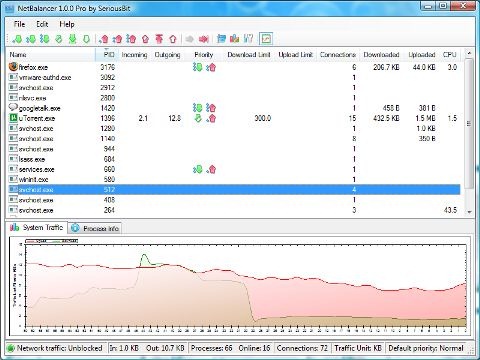Click the process list vertical scrollbar thumb
This screenshot has height=360, width=480.
pyautogui.click(x=469, y=123)
